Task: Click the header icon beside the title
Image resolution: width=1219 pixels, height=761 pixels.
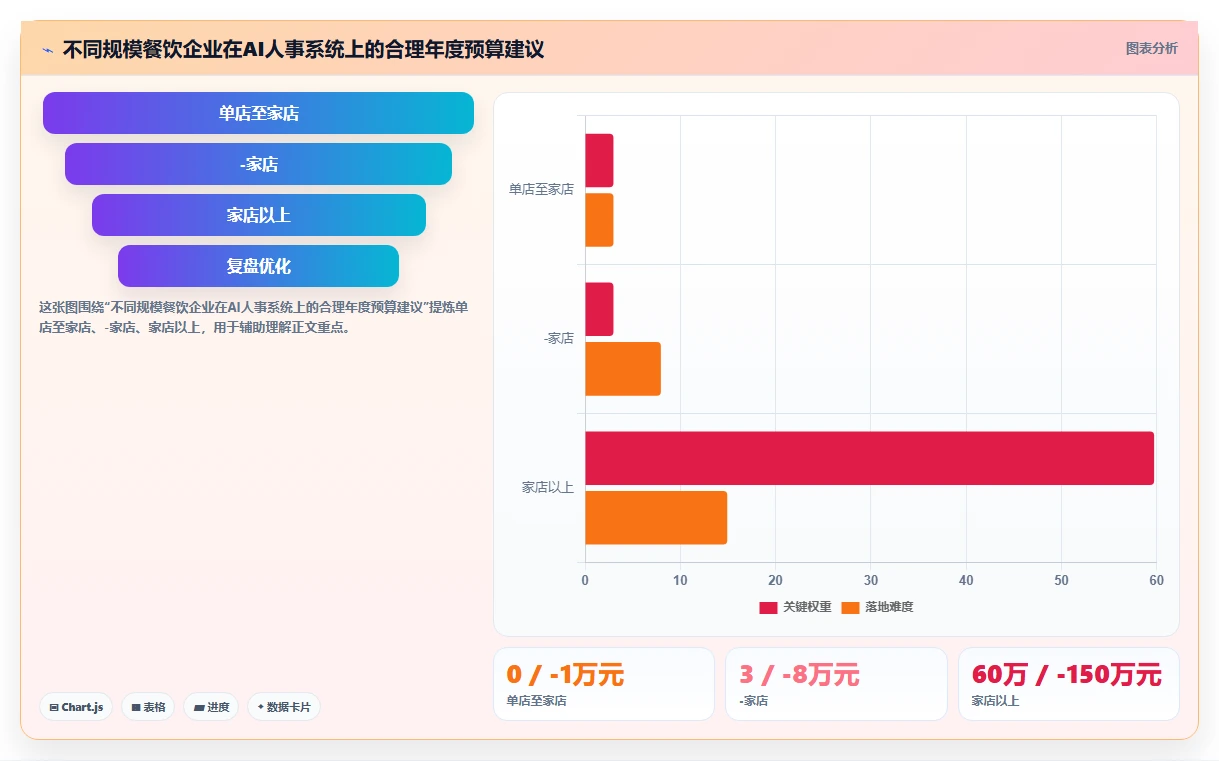Action: click(47, 49)
